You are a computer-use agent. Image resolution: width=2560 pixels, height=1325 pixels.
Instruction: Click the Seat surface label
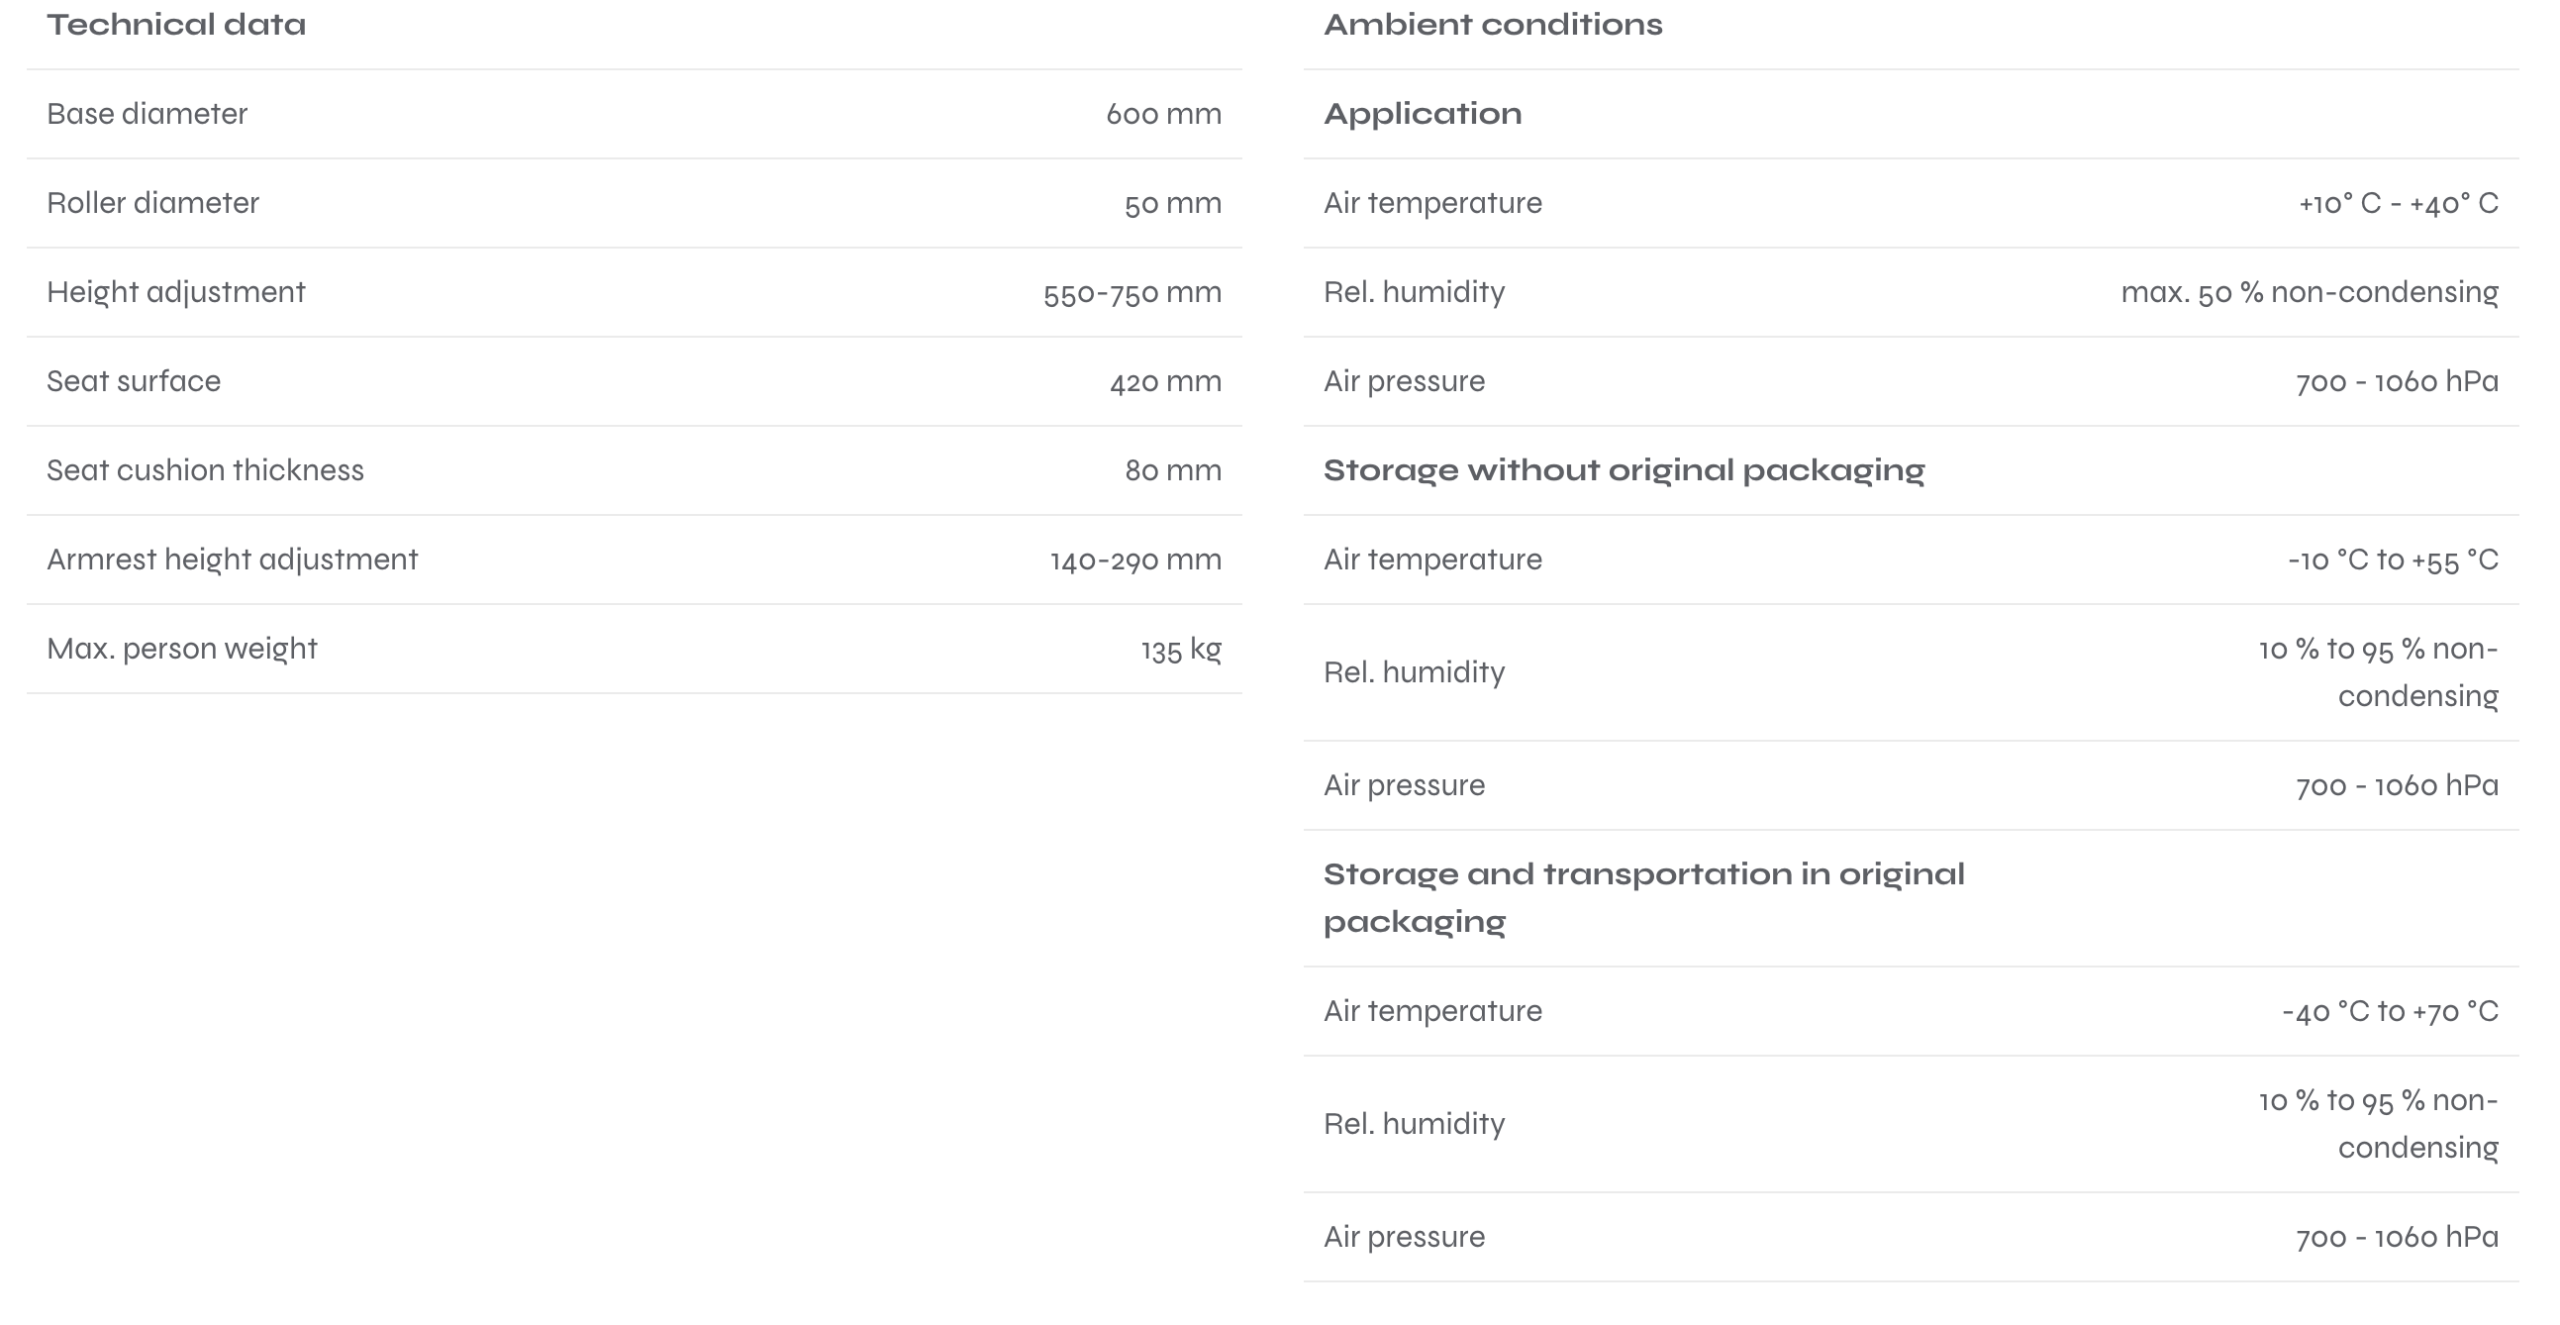tap(134, 381)
